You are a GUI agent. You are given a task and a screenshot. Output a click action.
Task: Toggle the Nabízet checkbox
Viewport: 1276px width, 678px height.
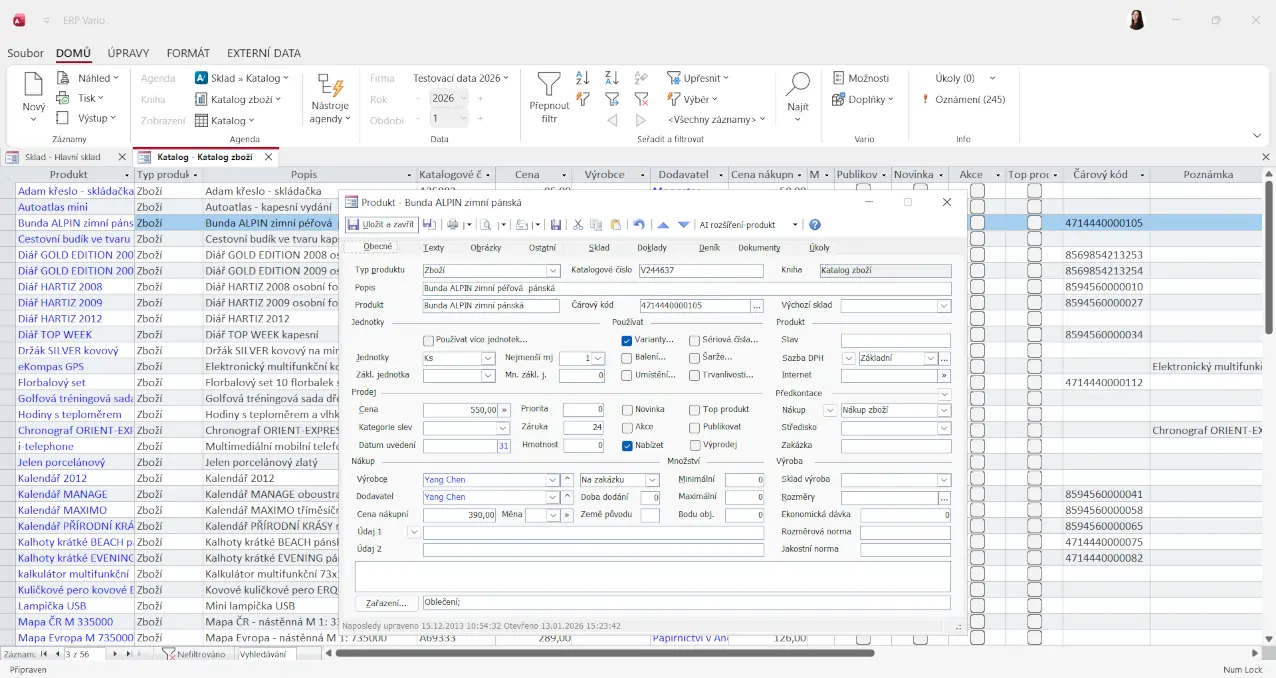pos(627,446)
